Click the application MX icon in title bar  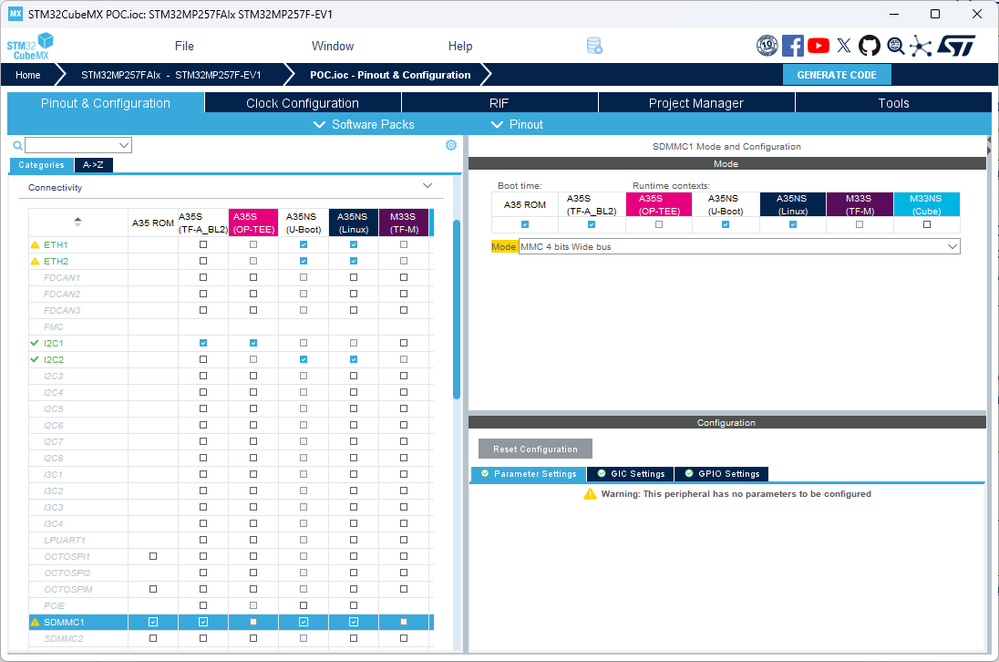click(x=15, y=14)
